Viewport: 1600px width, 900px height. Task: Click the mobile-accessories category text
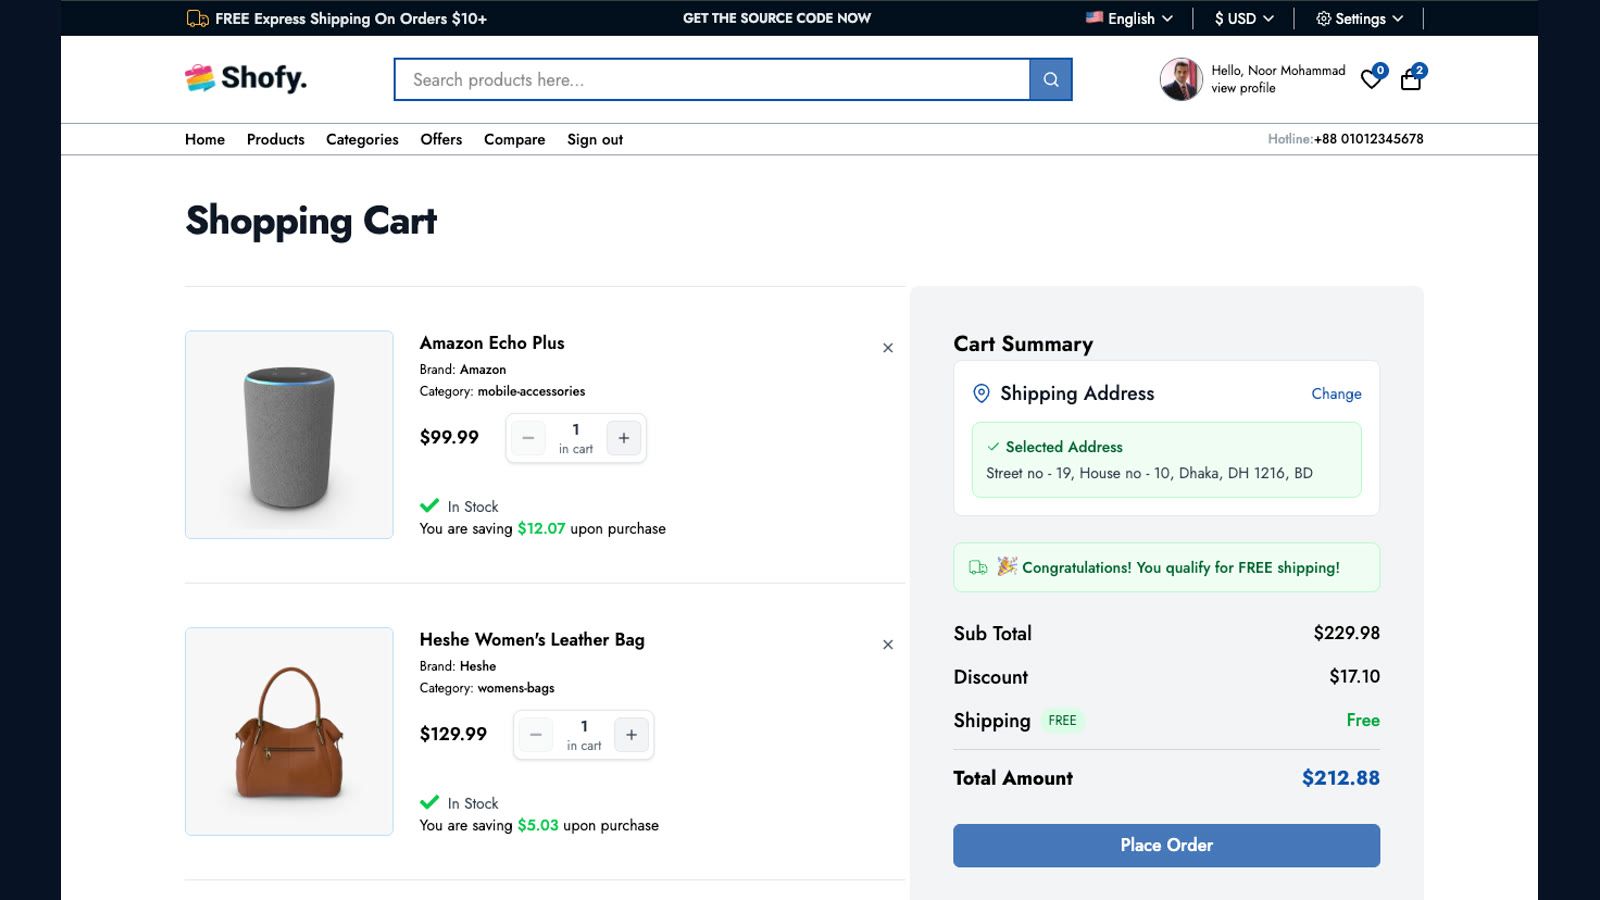pos(531,391)
